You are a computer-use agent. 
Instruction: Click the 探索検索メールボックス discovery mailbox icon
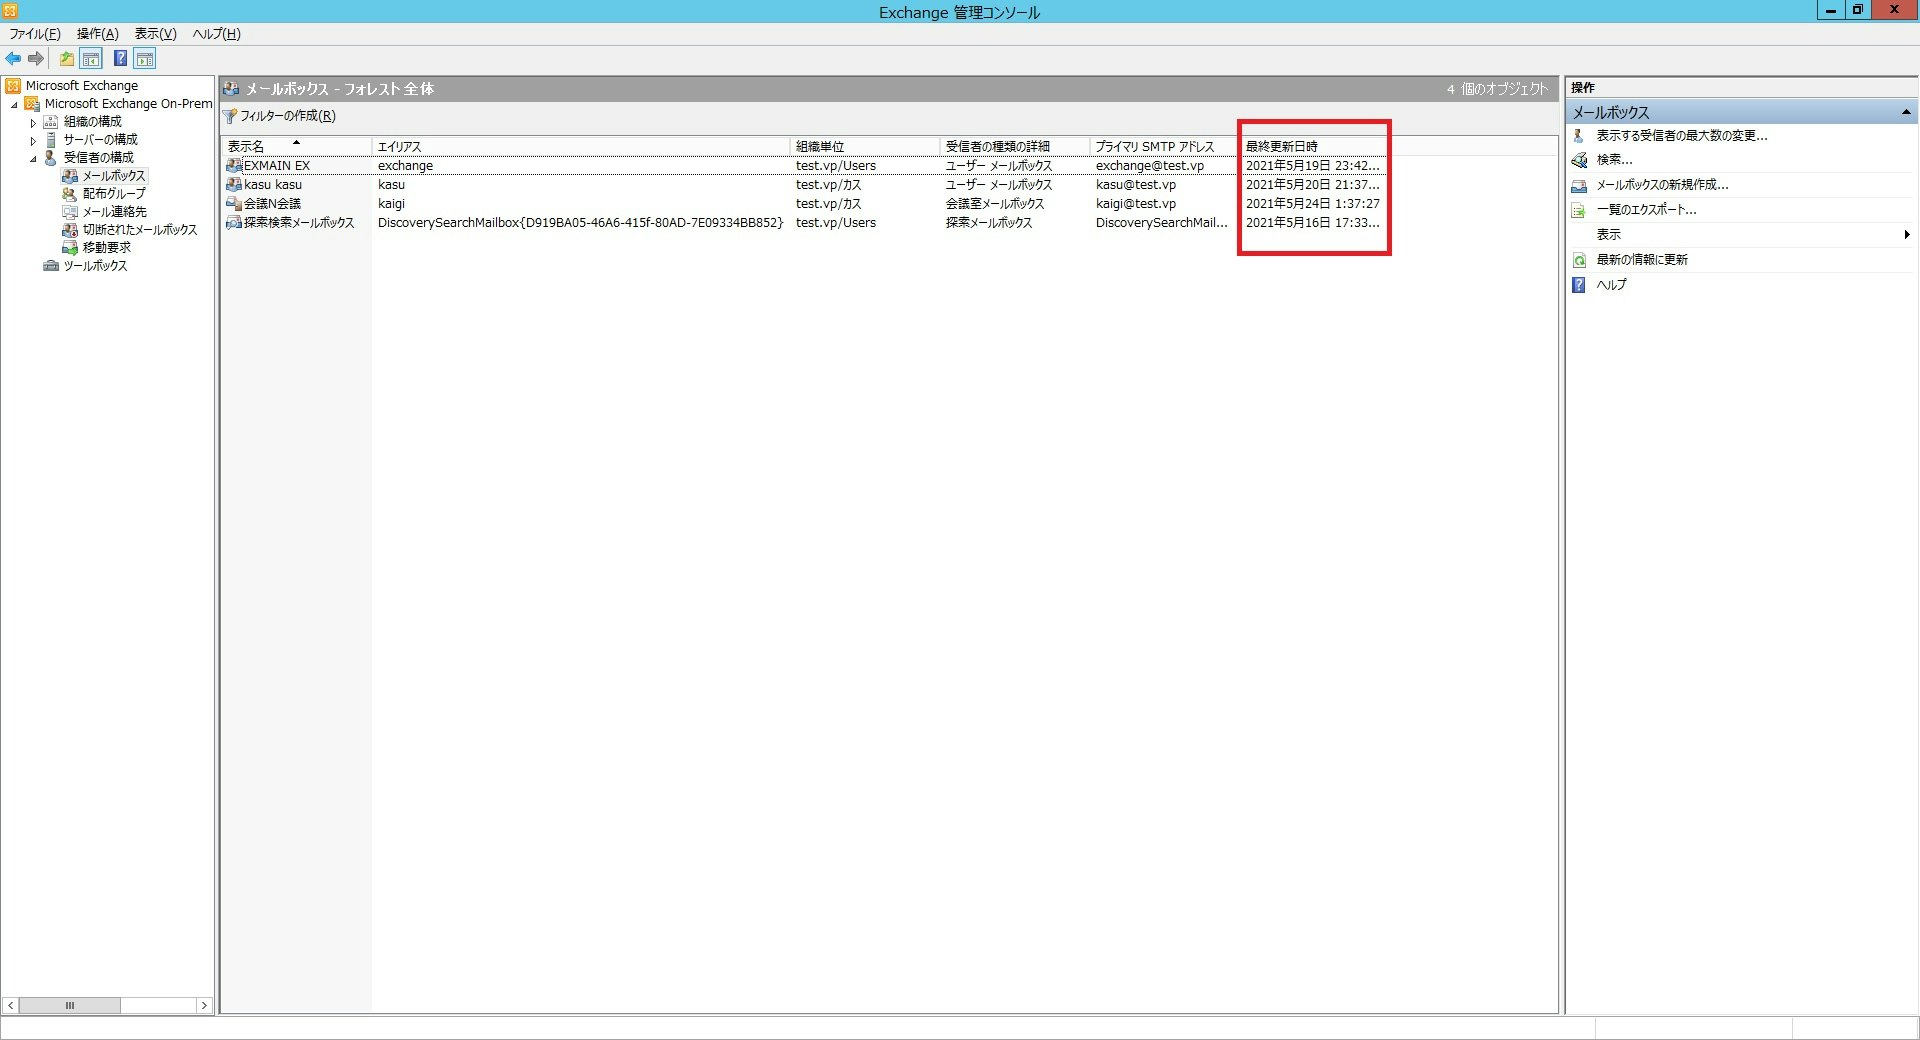pyautogui.click(x=234, y=223)
